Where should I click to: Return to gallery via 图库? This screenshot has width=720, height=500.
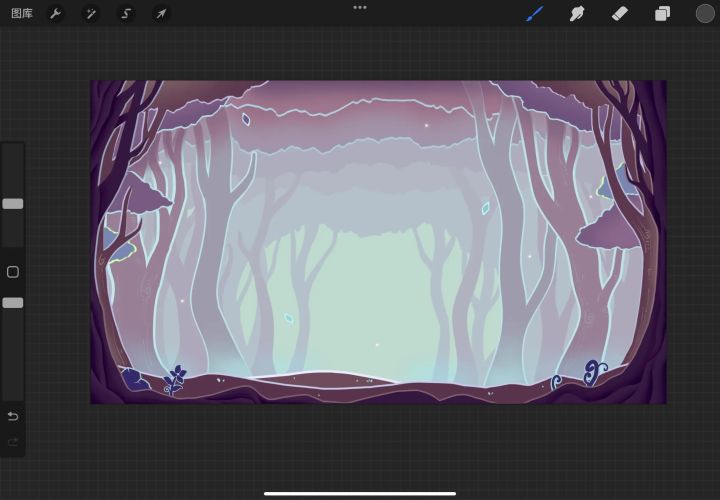click(22, 14)
